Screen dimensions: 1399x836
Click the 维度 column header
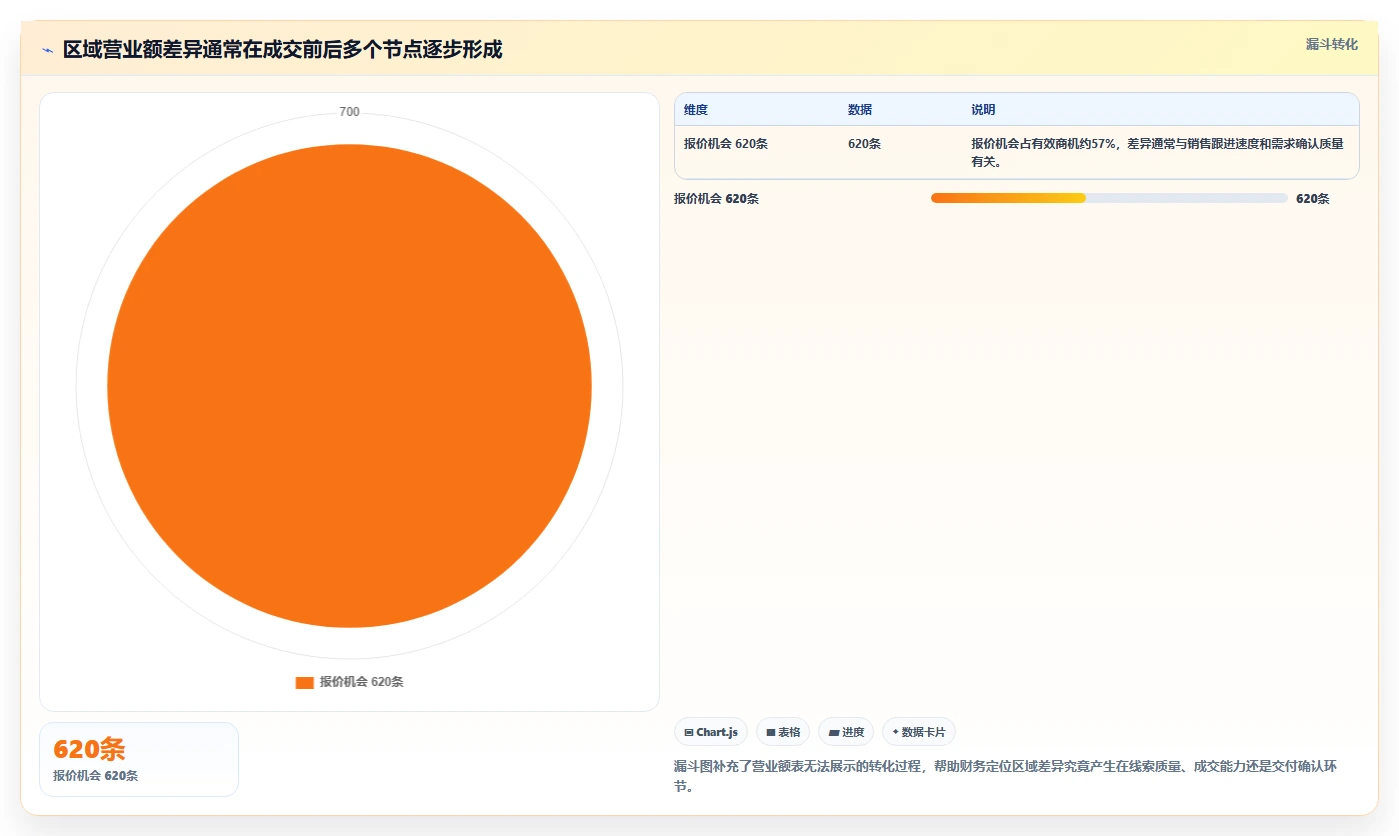coord(696,110)
